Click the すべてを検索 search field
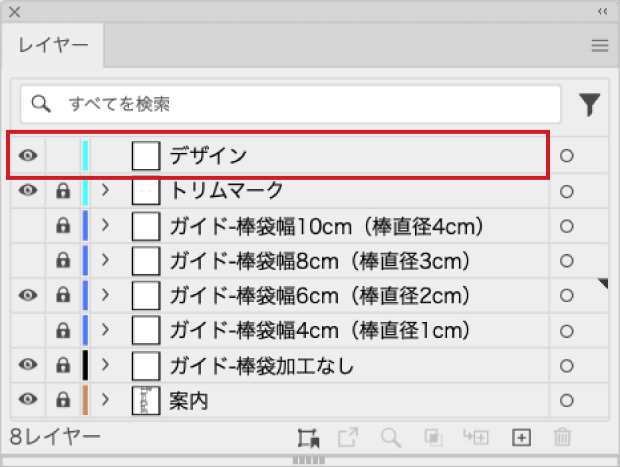 [x=300, y=103]
